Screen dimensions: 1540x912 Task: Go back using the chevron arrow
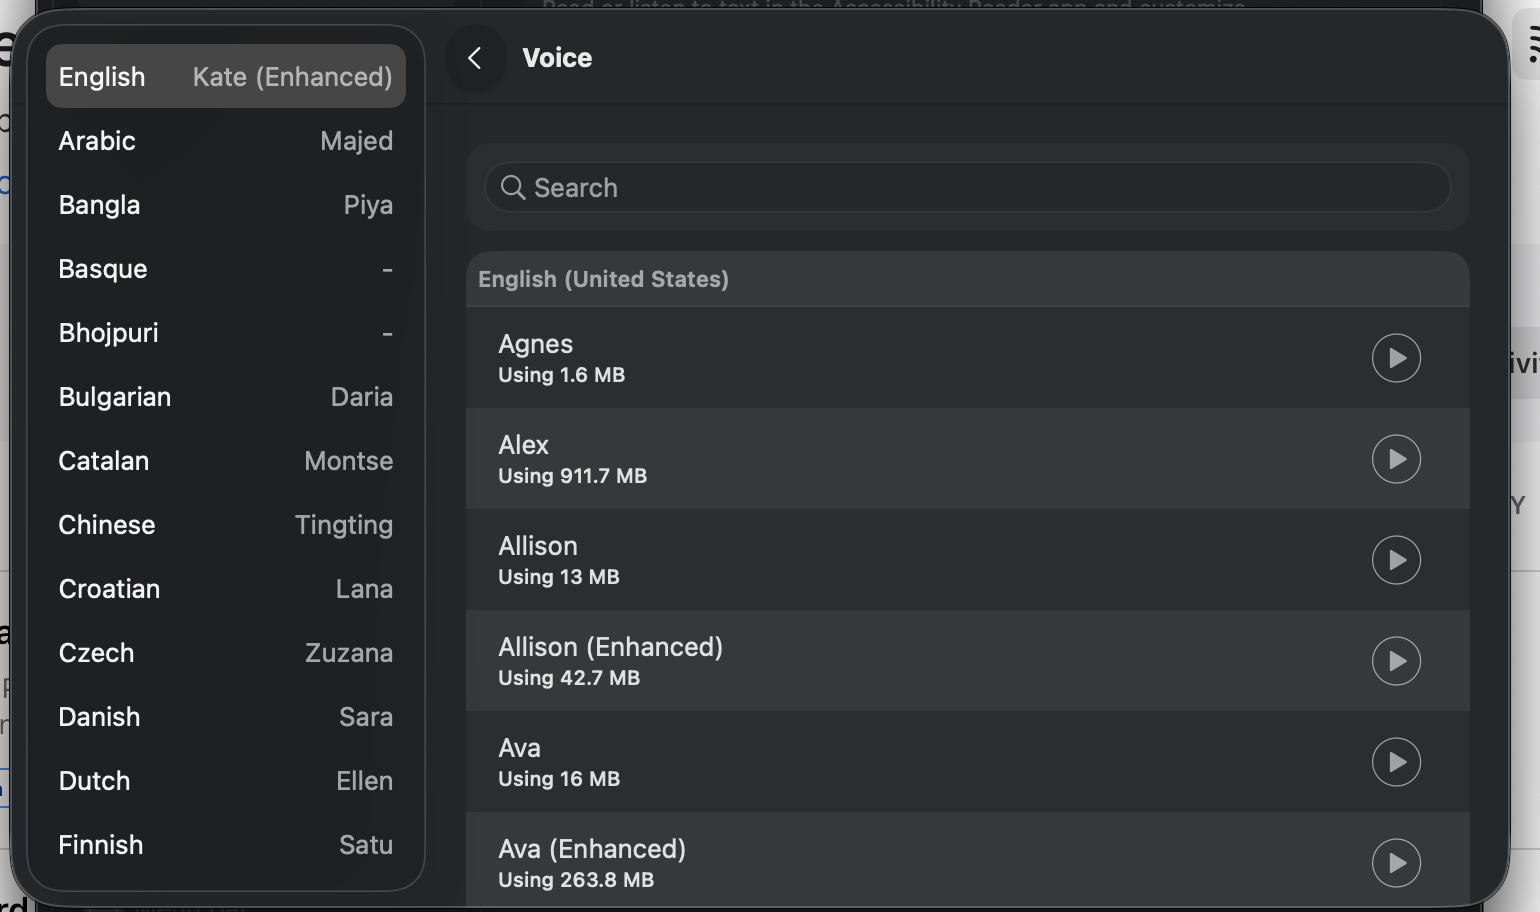[x=475, y=58]
